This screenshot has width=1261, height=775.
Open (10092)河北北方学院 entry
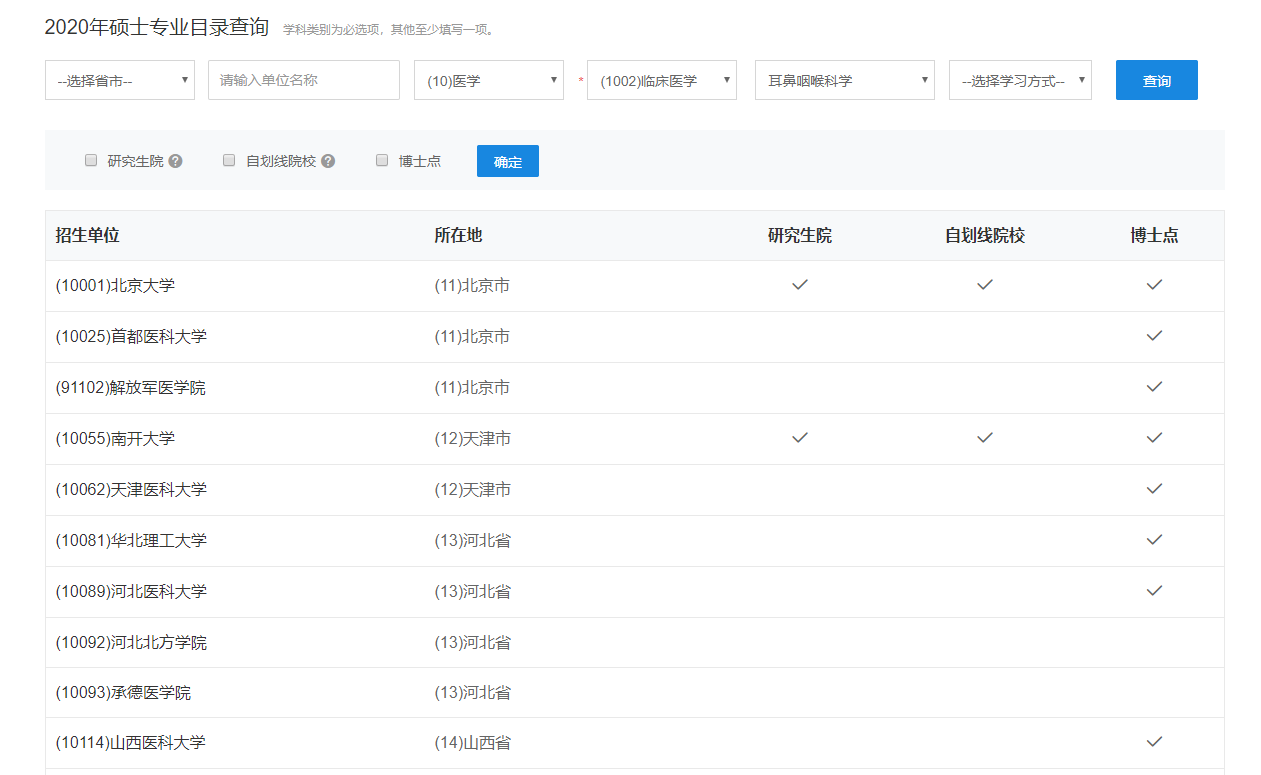coord(131,643)
